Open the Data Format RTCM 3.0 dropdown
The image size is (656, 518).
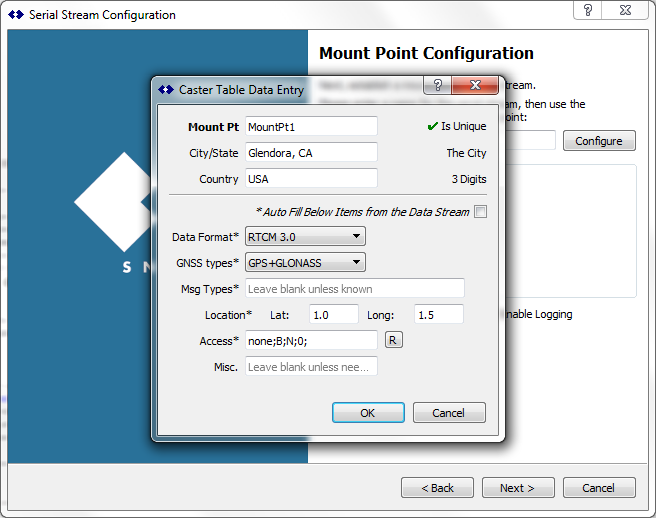click(x=305, y=237)
